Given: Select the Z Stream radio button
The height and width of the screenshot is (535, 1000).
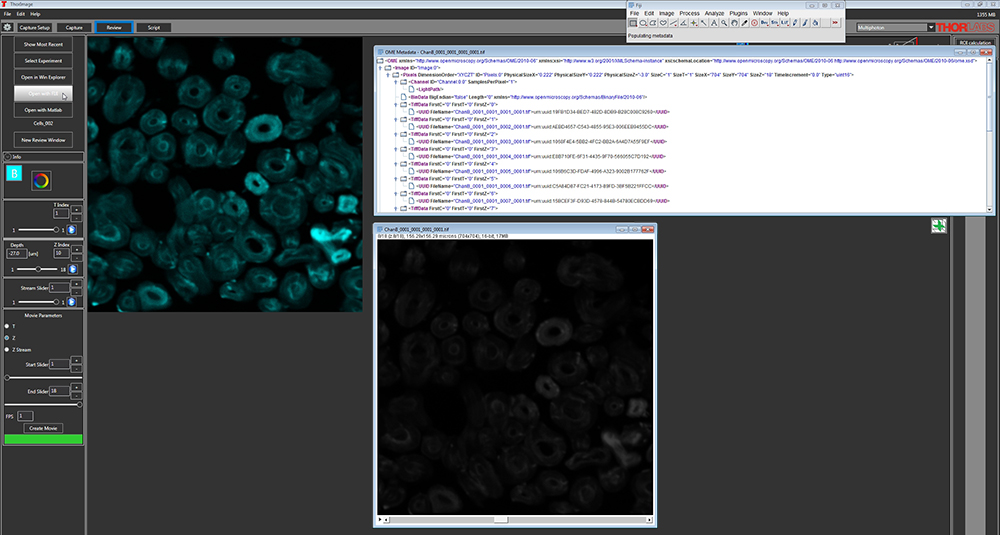Looking at the screenshot, I should pyautogui.click(x=8, y=349).
